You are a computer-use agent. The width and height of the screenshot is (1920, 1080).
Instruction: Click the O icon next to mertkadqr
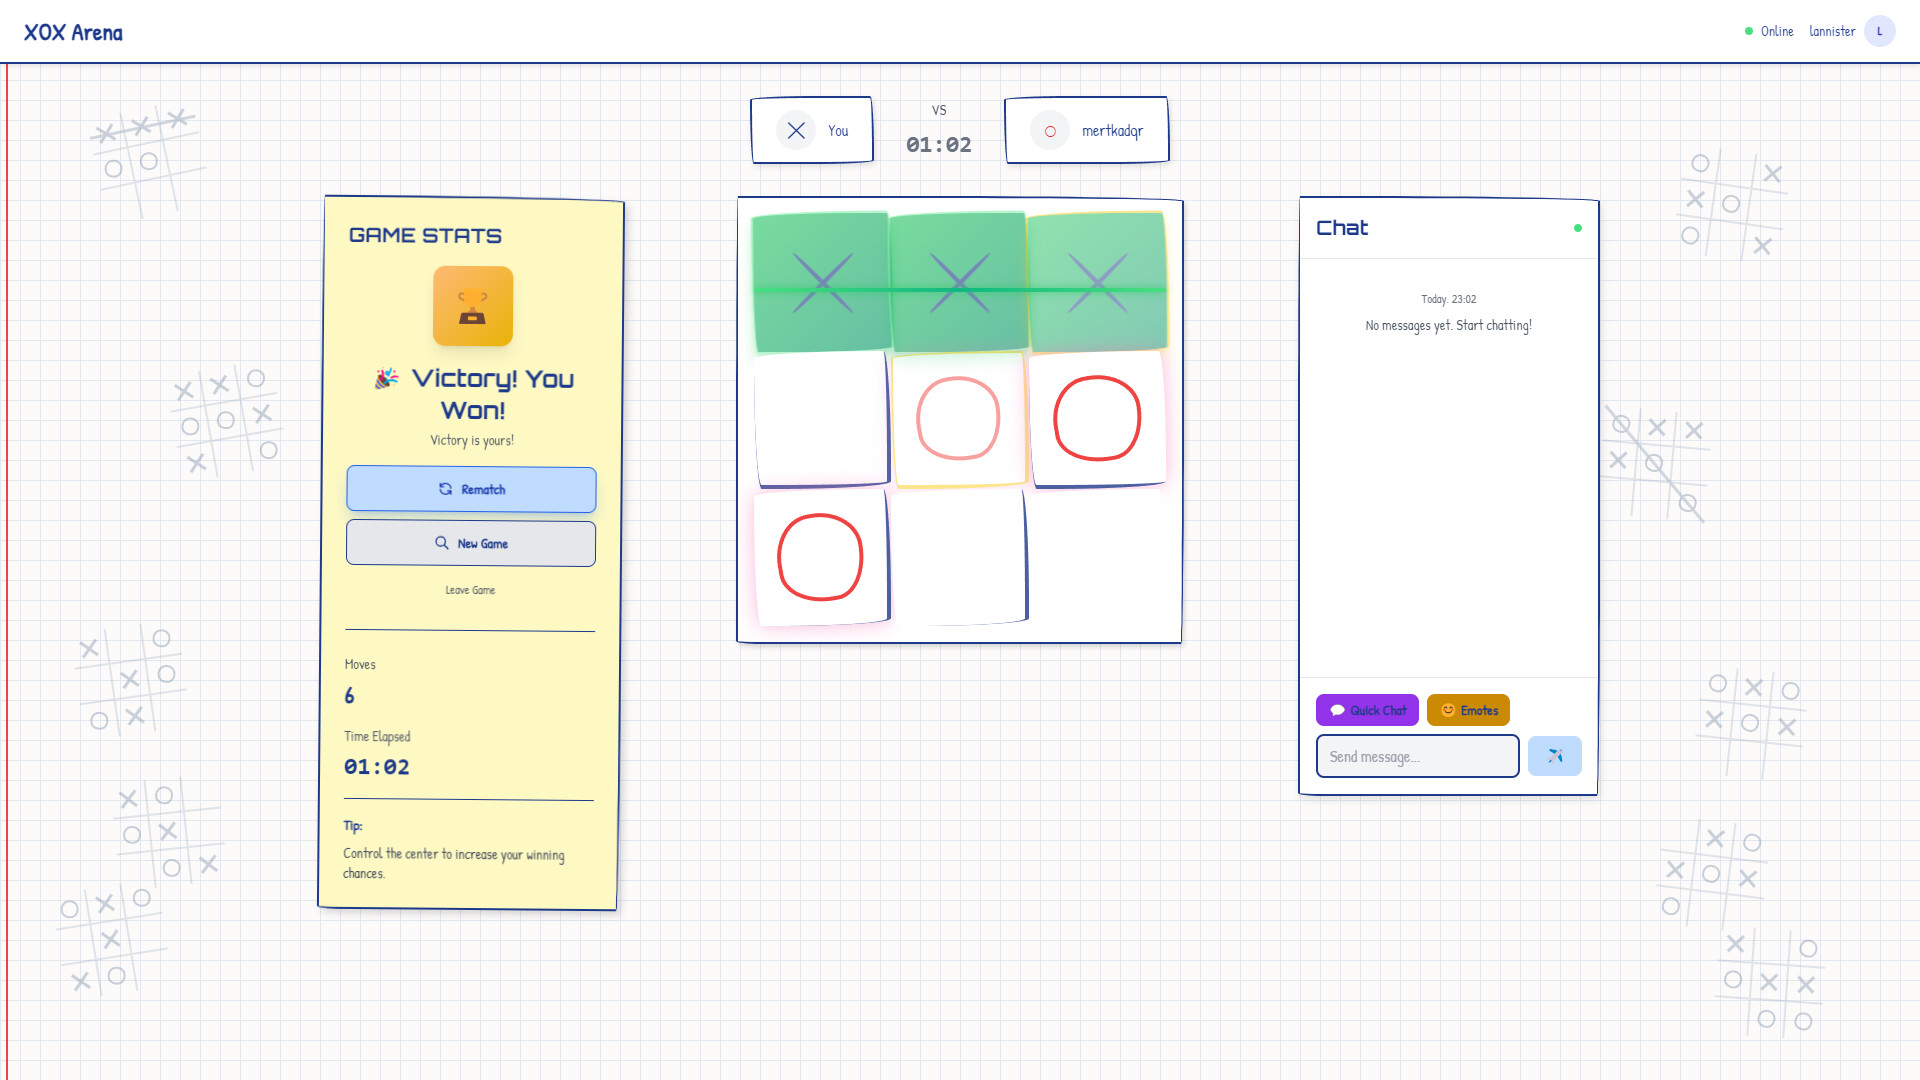pos(1048,130)
